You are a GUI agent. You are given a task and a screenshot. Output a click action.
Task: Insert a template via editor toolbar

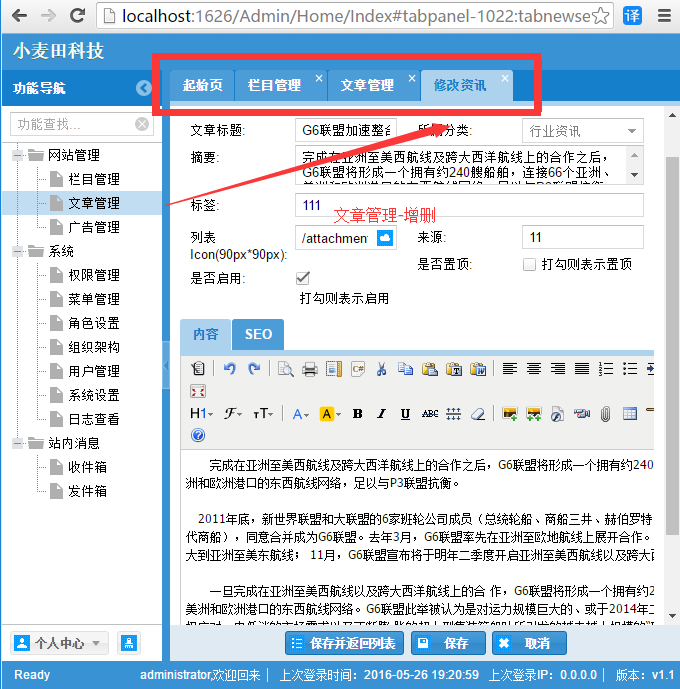click(x=334, y=368)
